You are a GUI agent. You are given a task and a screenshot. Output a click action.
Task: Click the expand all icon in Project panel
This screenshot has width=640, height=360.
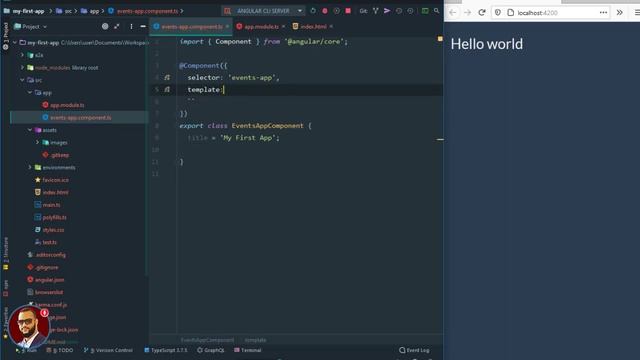pos(117,27)
